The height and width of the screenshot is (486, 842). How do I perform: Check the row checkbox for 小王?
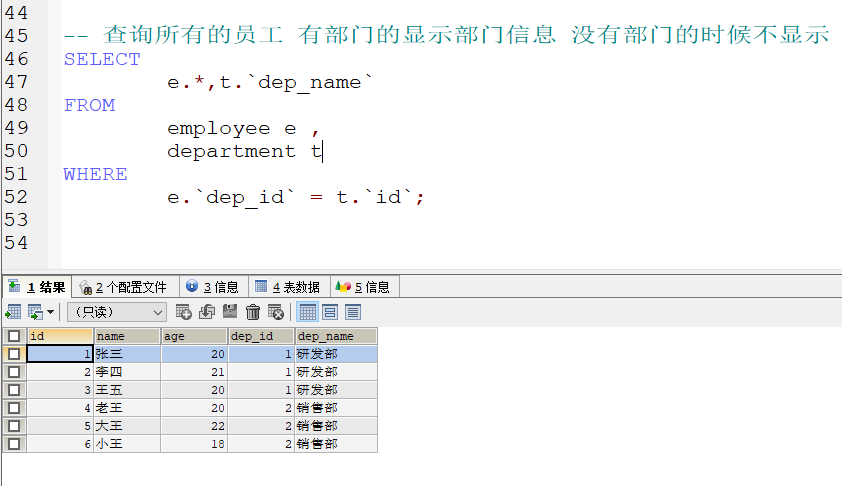pyautogui.click(x=14, y=444)
